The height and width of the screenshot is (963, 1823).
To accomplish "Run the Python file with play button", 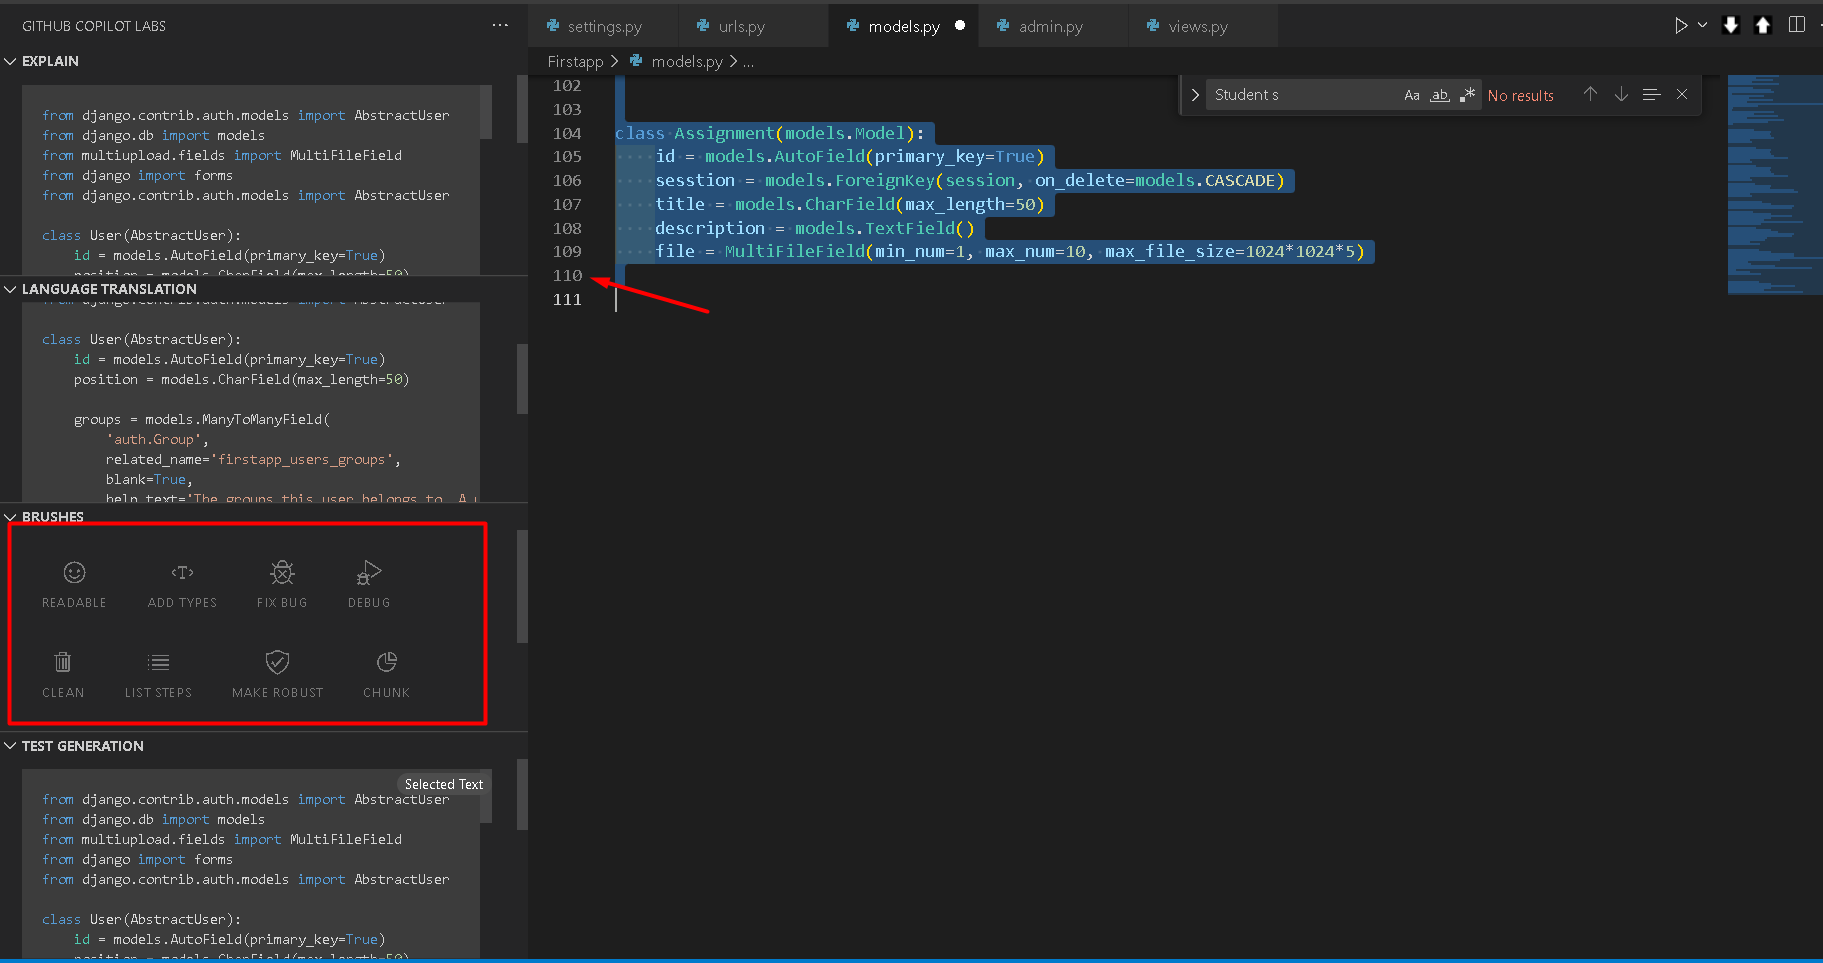I will point(1681,26).
